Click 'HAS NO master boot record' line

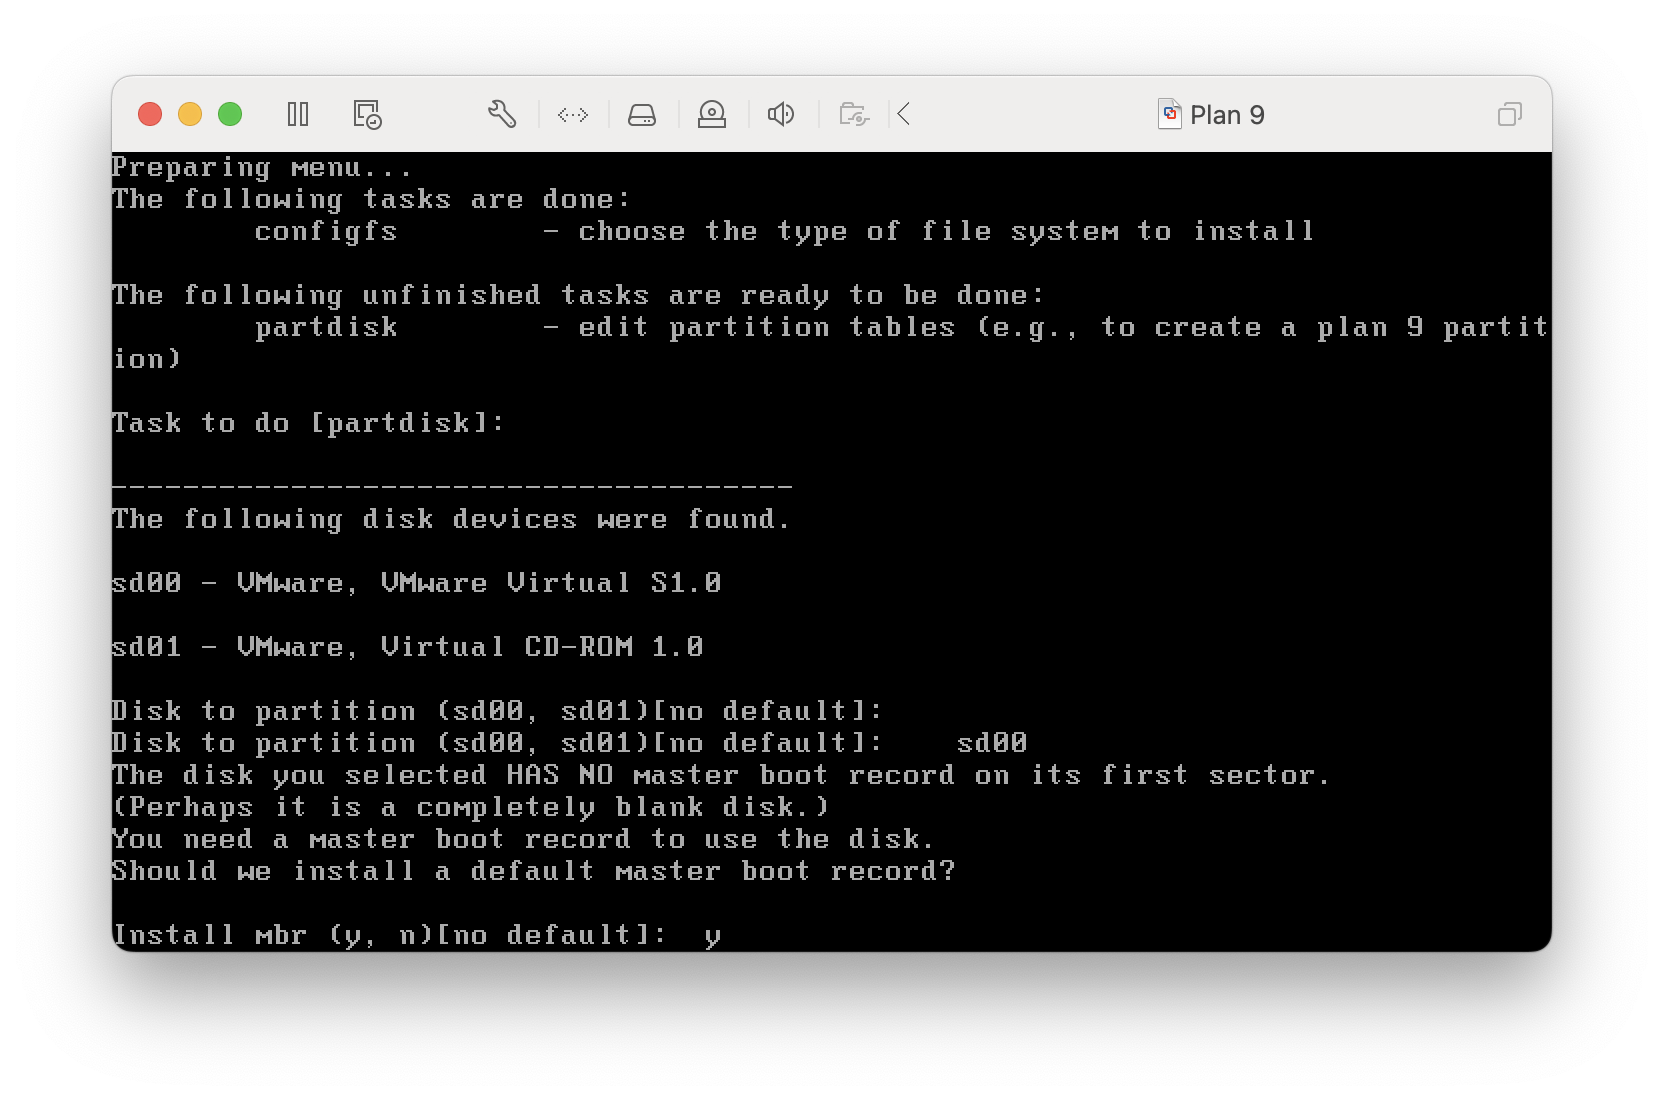(x=720, y=775)
